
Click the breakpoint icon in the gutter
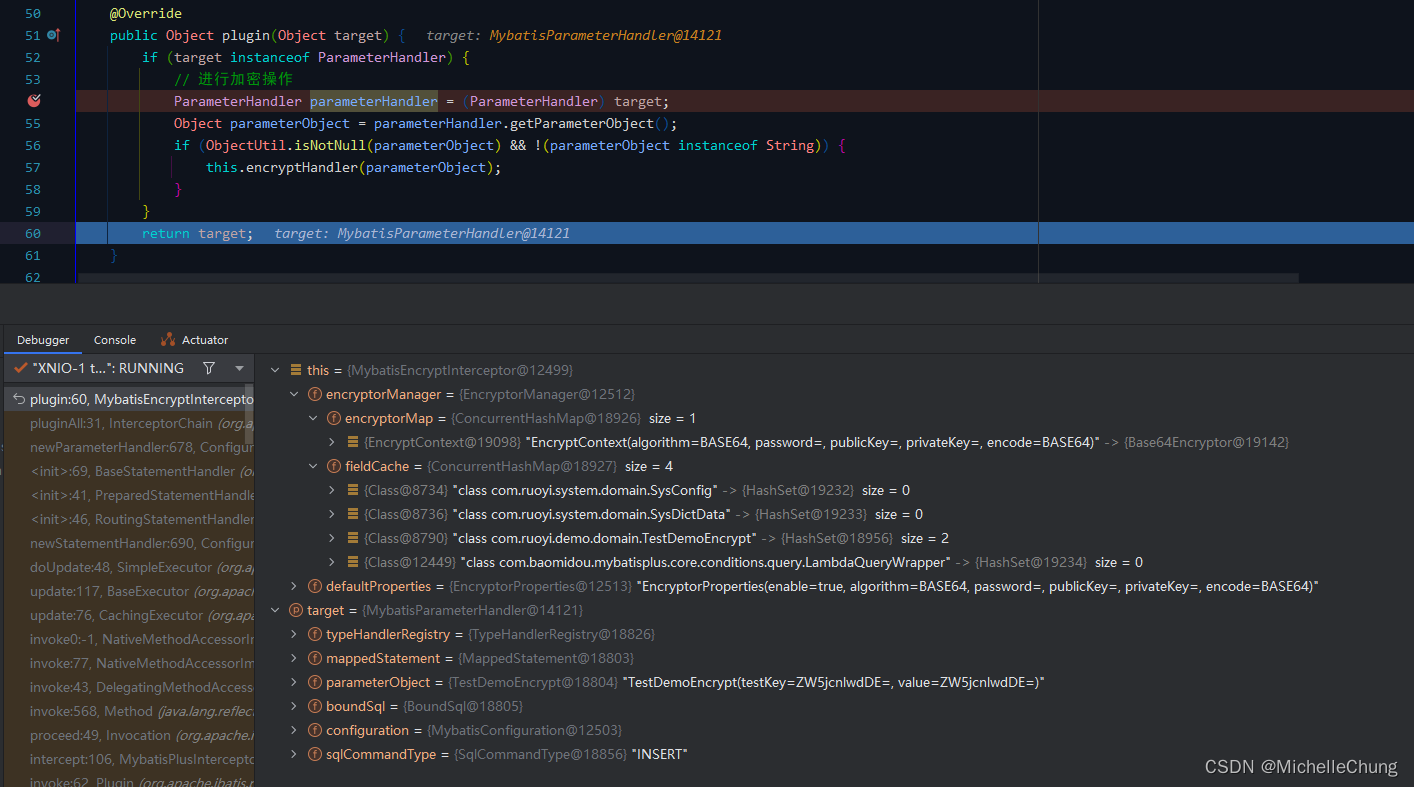[35, 101]
